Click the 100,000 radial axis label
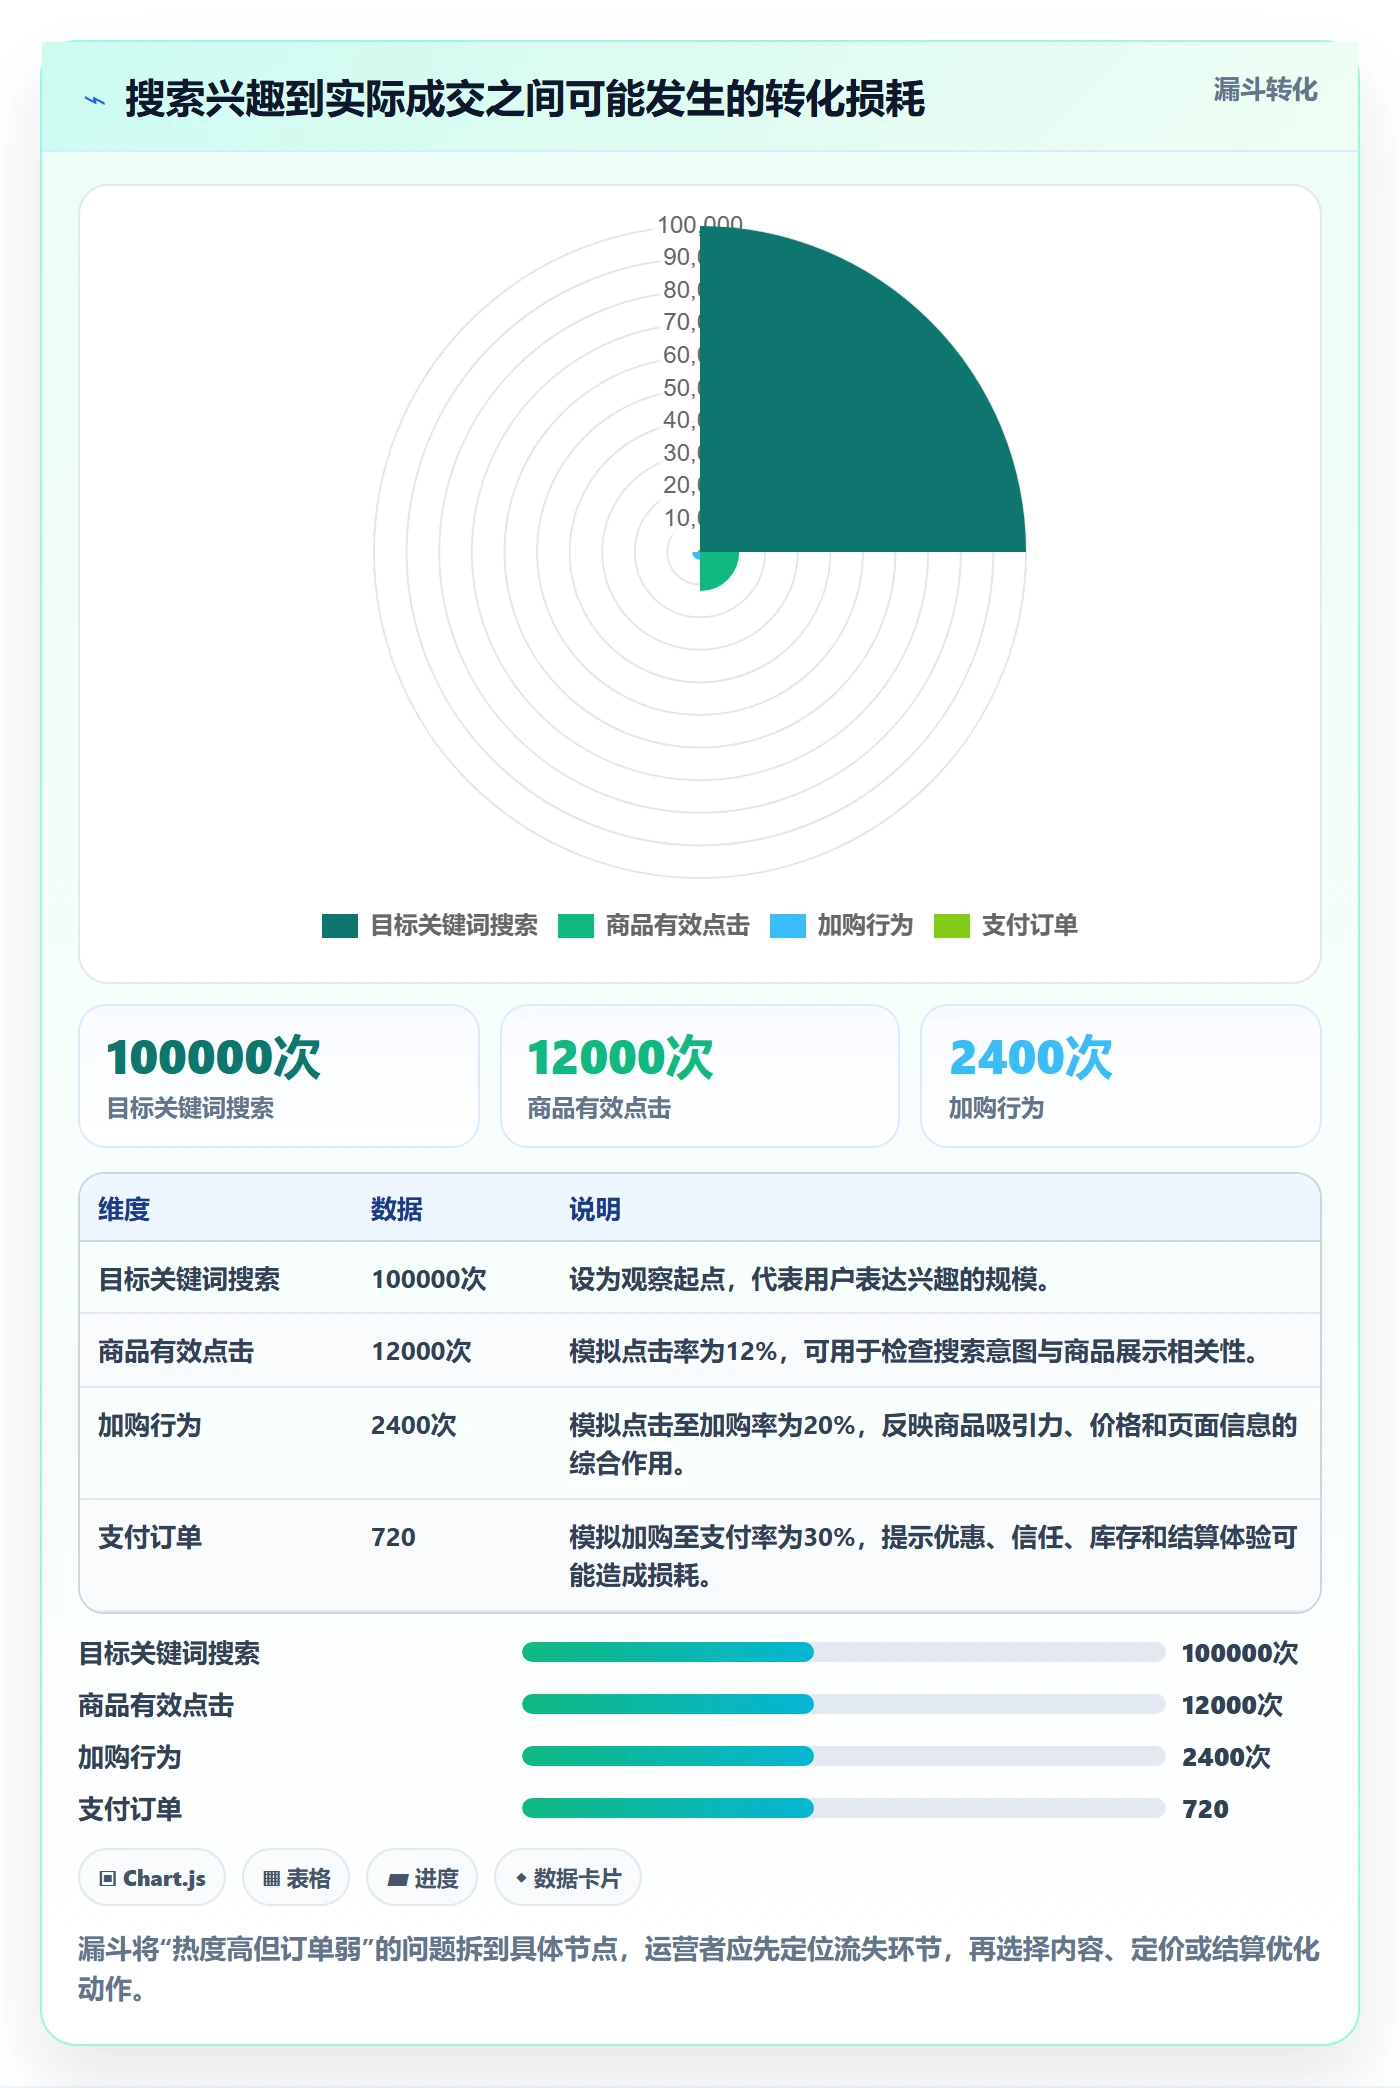 click(x=700, y=225)
